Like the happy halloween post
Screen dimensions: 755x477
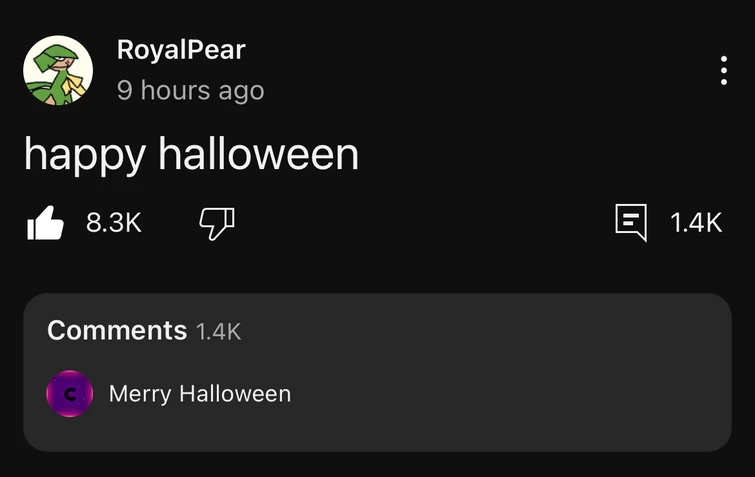[44, 223]
